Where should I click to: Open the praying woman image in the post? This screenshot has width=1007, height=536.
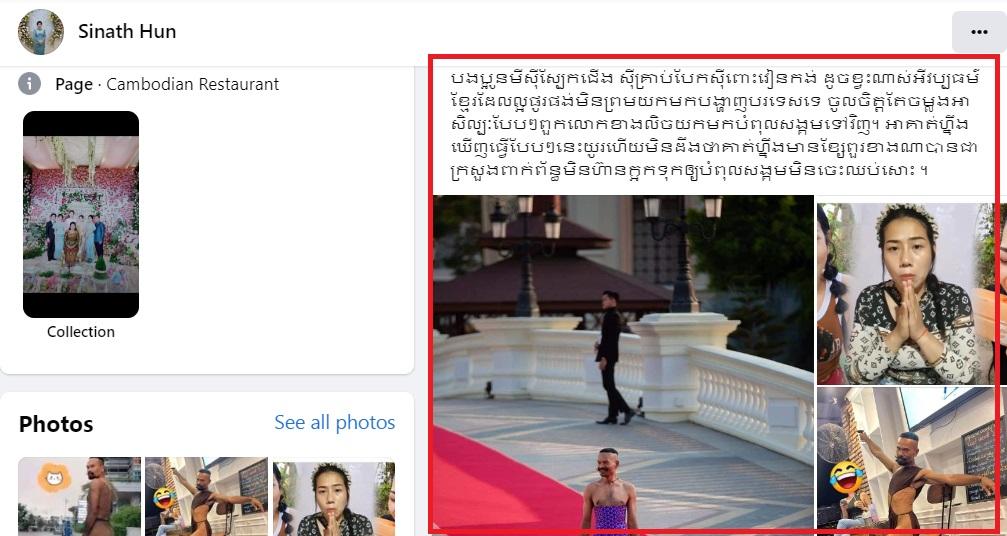907,294
